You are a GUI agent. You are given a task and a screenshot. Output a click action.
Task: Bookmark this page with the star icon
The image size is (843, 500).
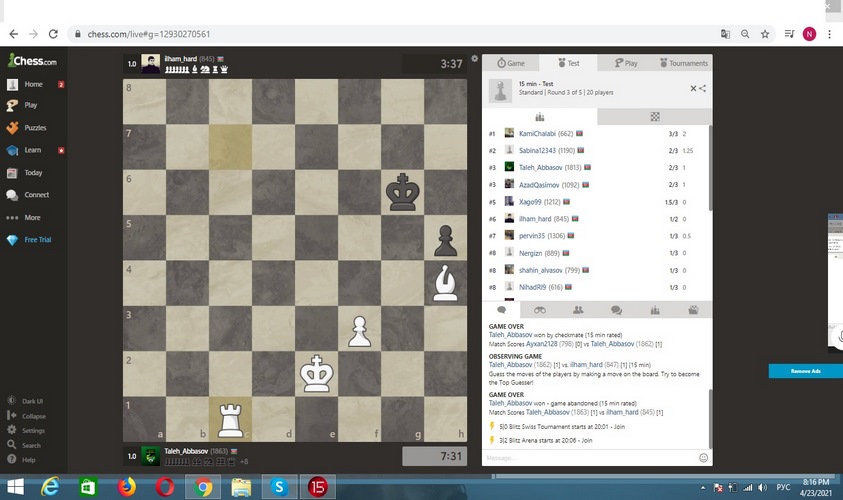(x=765, y=33)
